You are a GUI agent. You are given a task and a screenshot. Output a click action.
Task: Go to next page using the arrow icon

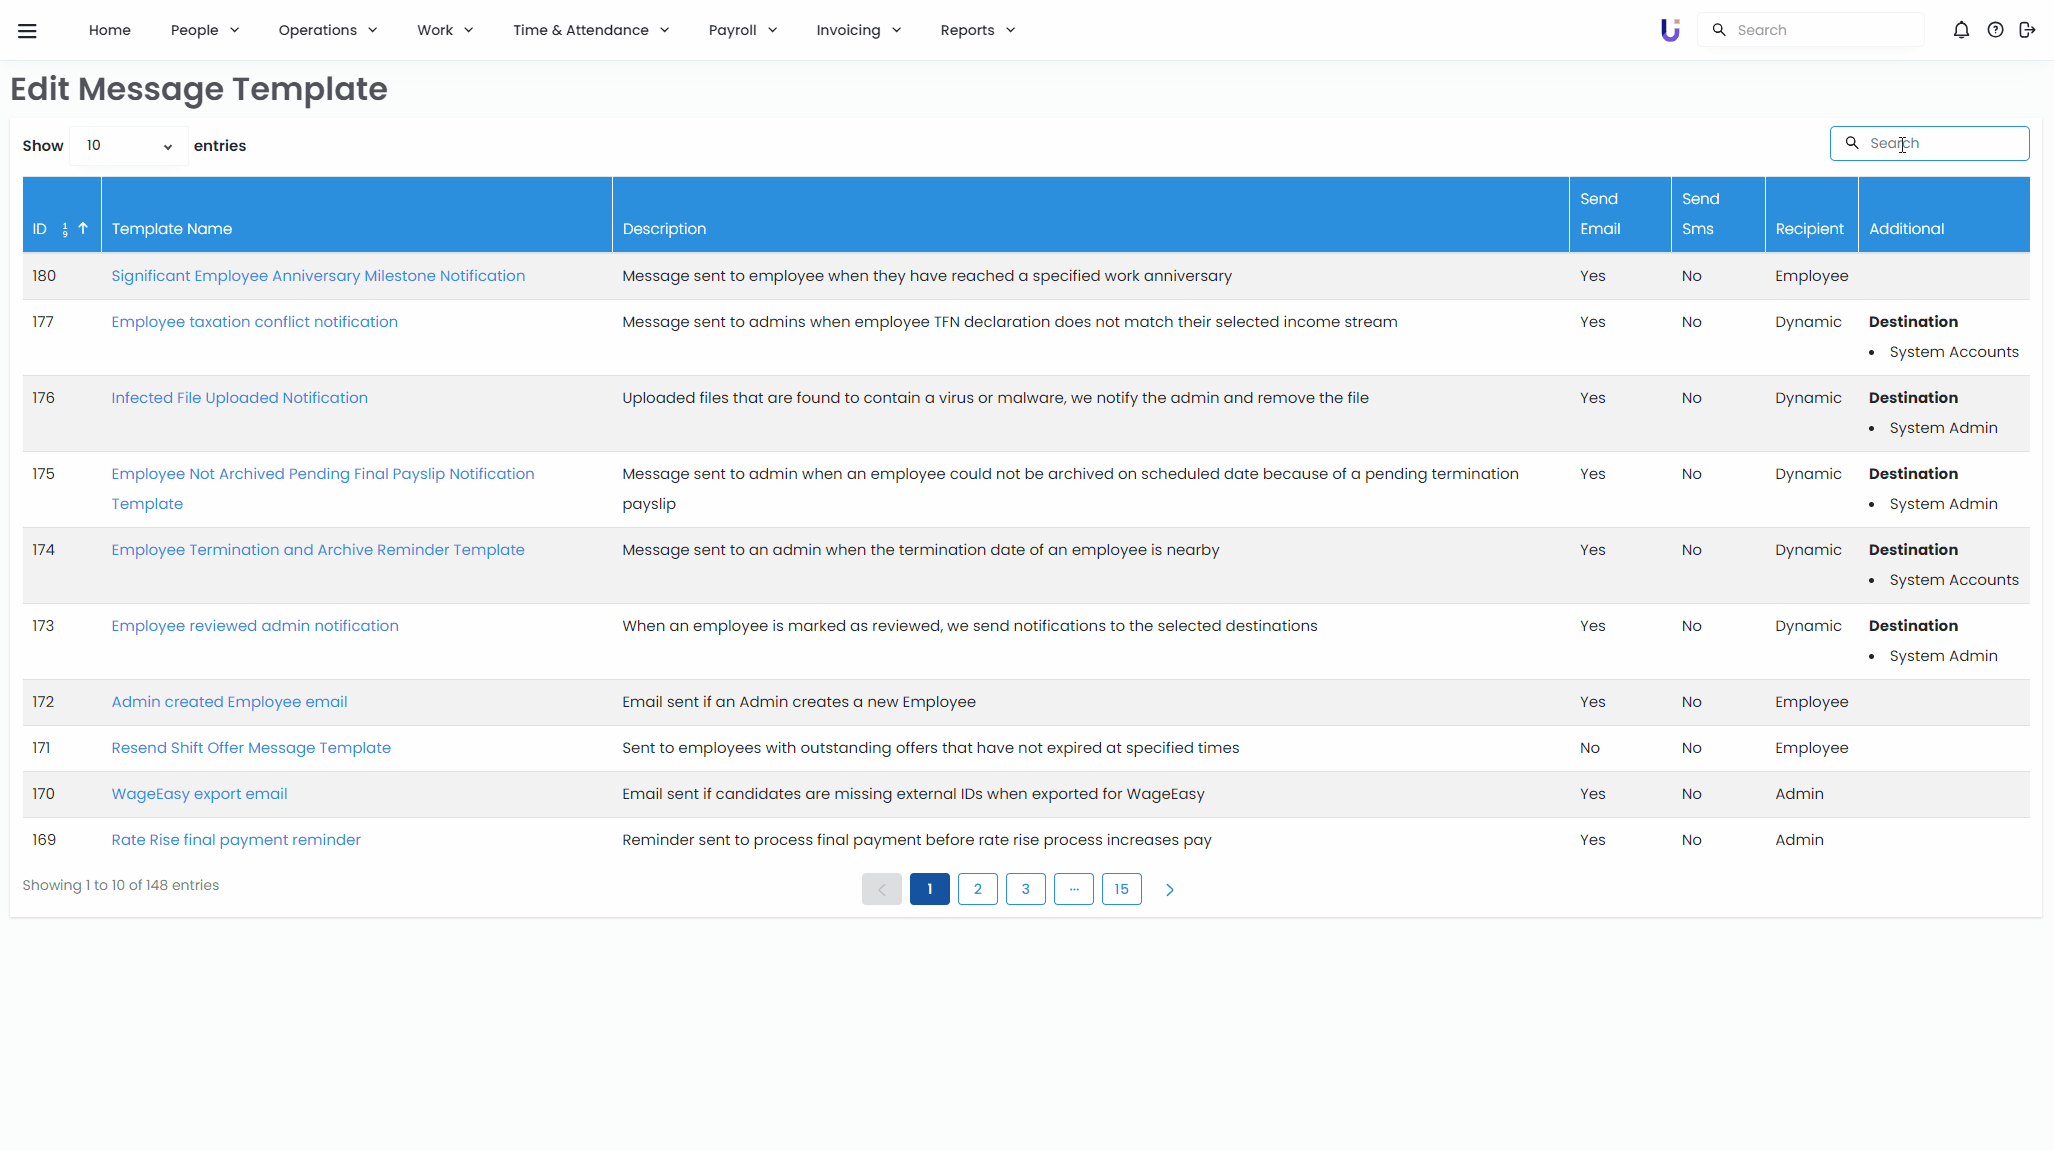[1169, 889]
